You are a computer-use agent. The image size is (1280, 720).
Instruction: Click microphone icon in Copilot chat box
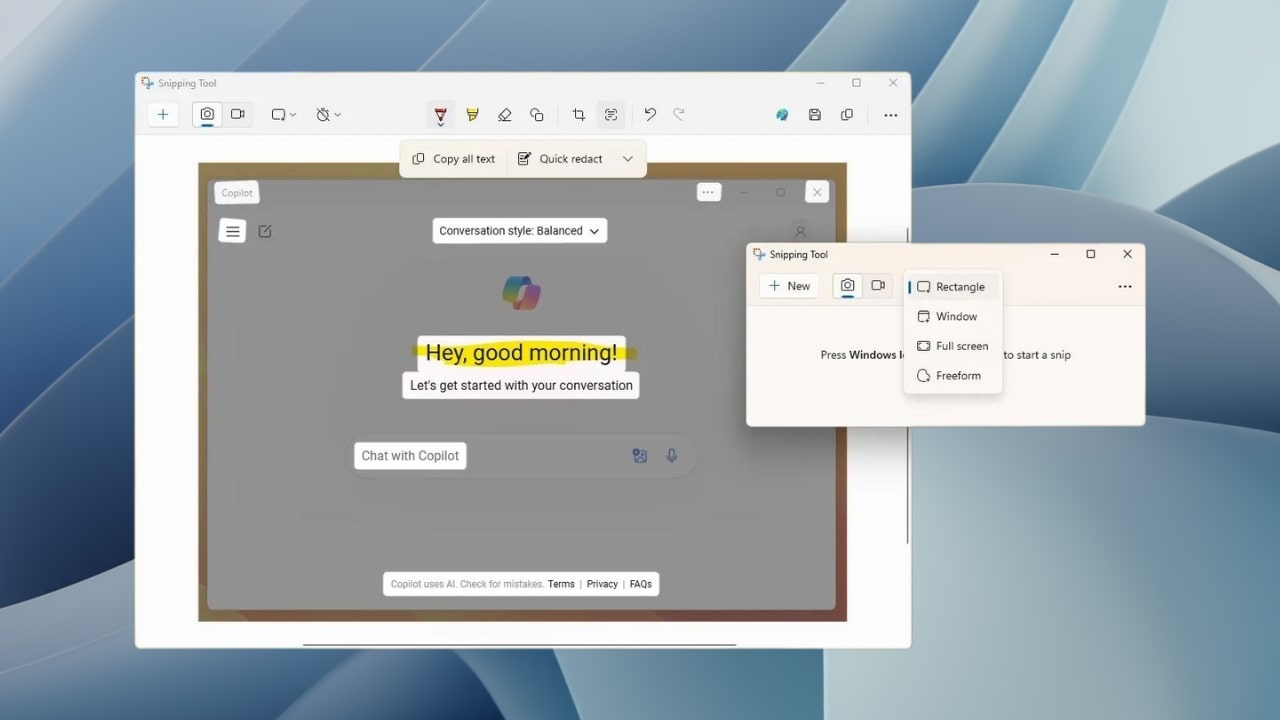tap(672, 456)
